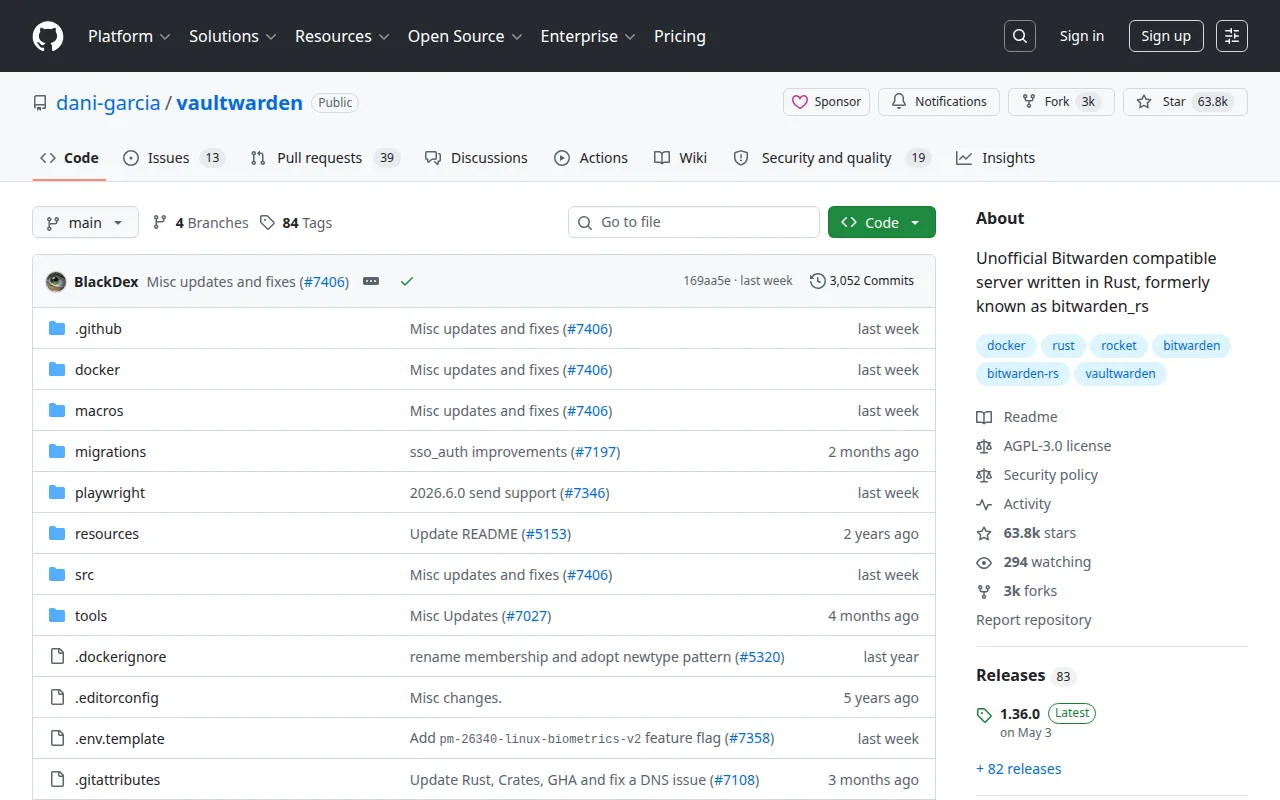
Task: Fork the repository
Action: click(x=1061, y=102)
